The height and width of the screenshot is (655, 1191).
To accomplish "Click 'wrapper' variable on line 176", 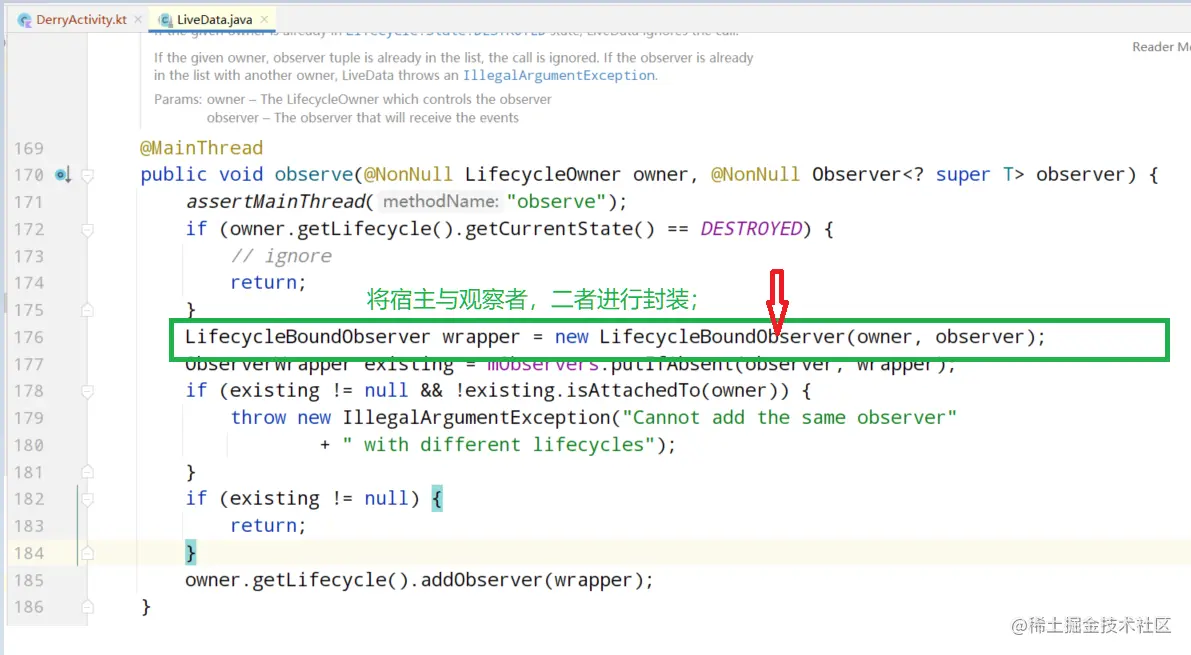I will point(481,337).
